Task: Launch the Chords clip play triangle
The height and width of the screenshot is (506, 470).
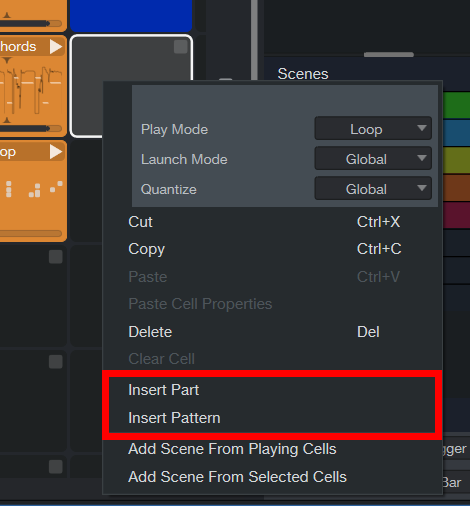Action: coord(56,47)
